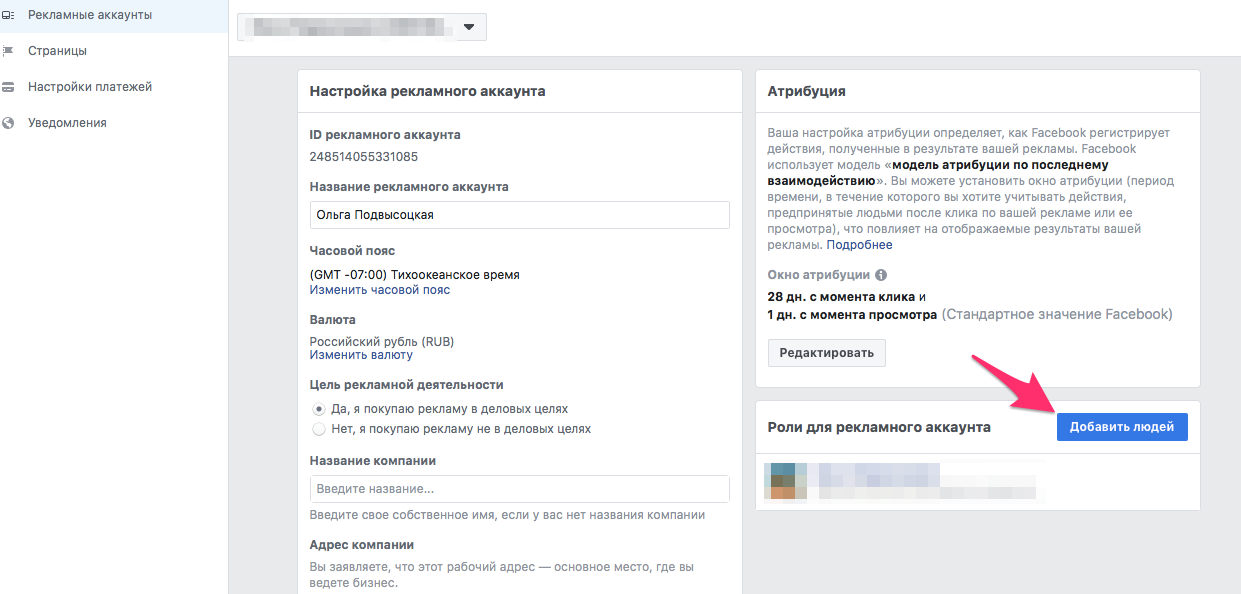
Task: Open Рекламные аккаунты section
Action: (90, 15)
